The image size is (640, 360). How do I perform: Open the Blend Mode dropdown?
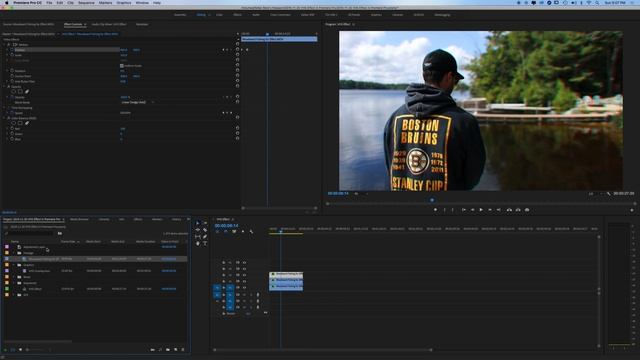[x=137, y=102]
